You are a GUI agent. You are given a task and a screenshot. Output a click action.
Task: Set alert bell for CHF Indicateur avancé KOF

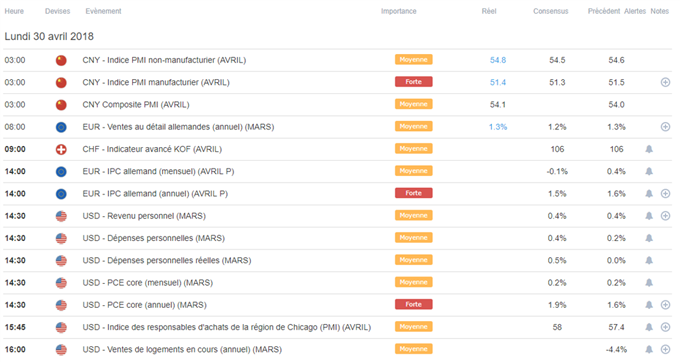click(x=649, y=149)
